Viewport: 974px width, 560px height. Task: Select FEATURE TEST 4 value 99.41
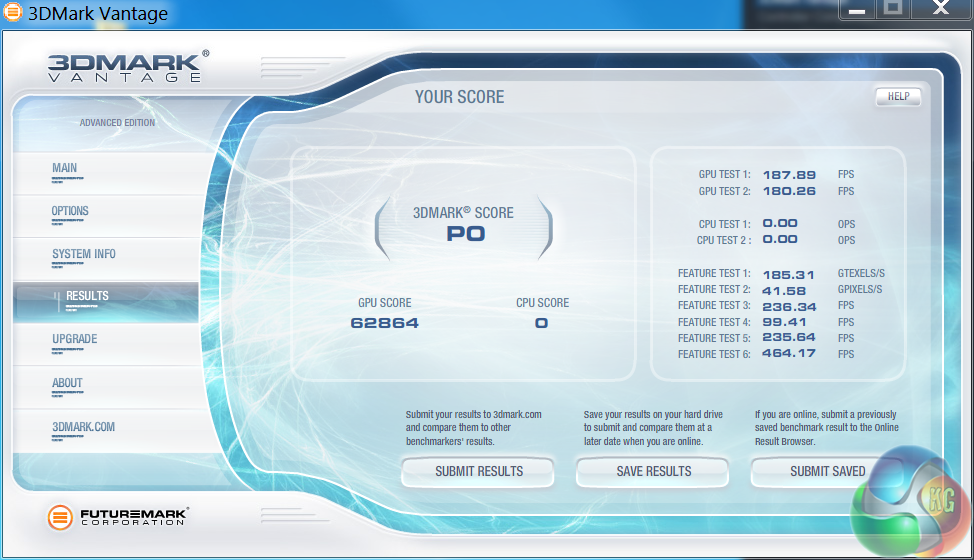coord(784,322)
